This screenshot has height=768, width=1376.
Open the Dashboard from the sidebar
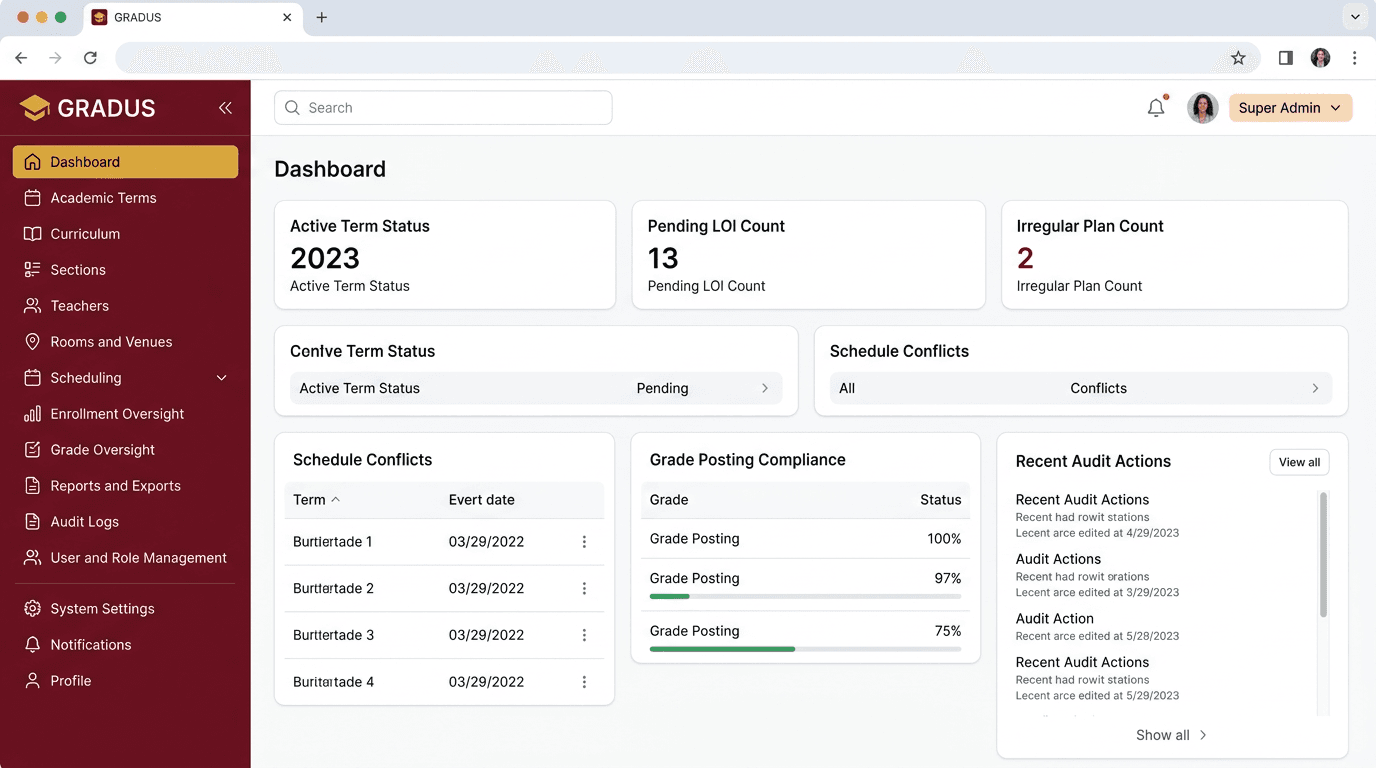coord(84,161)
